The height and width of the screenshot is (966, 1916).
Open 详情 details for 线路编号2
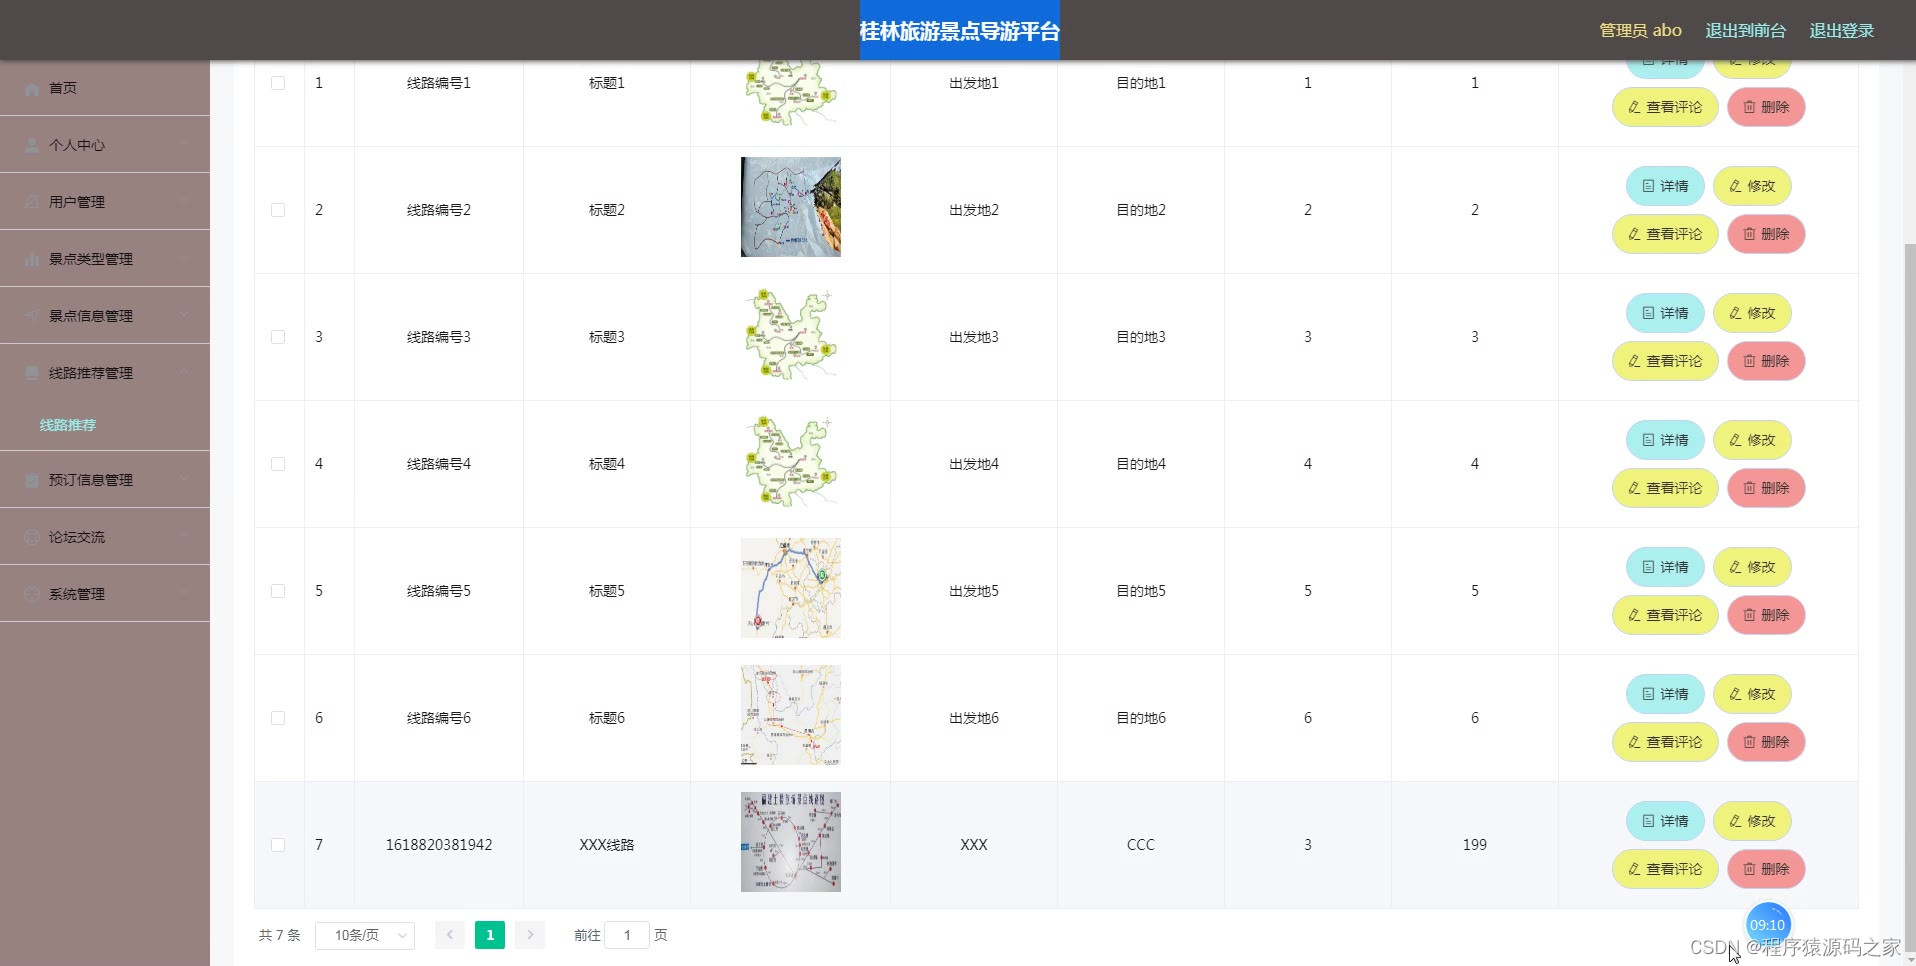1665,186
